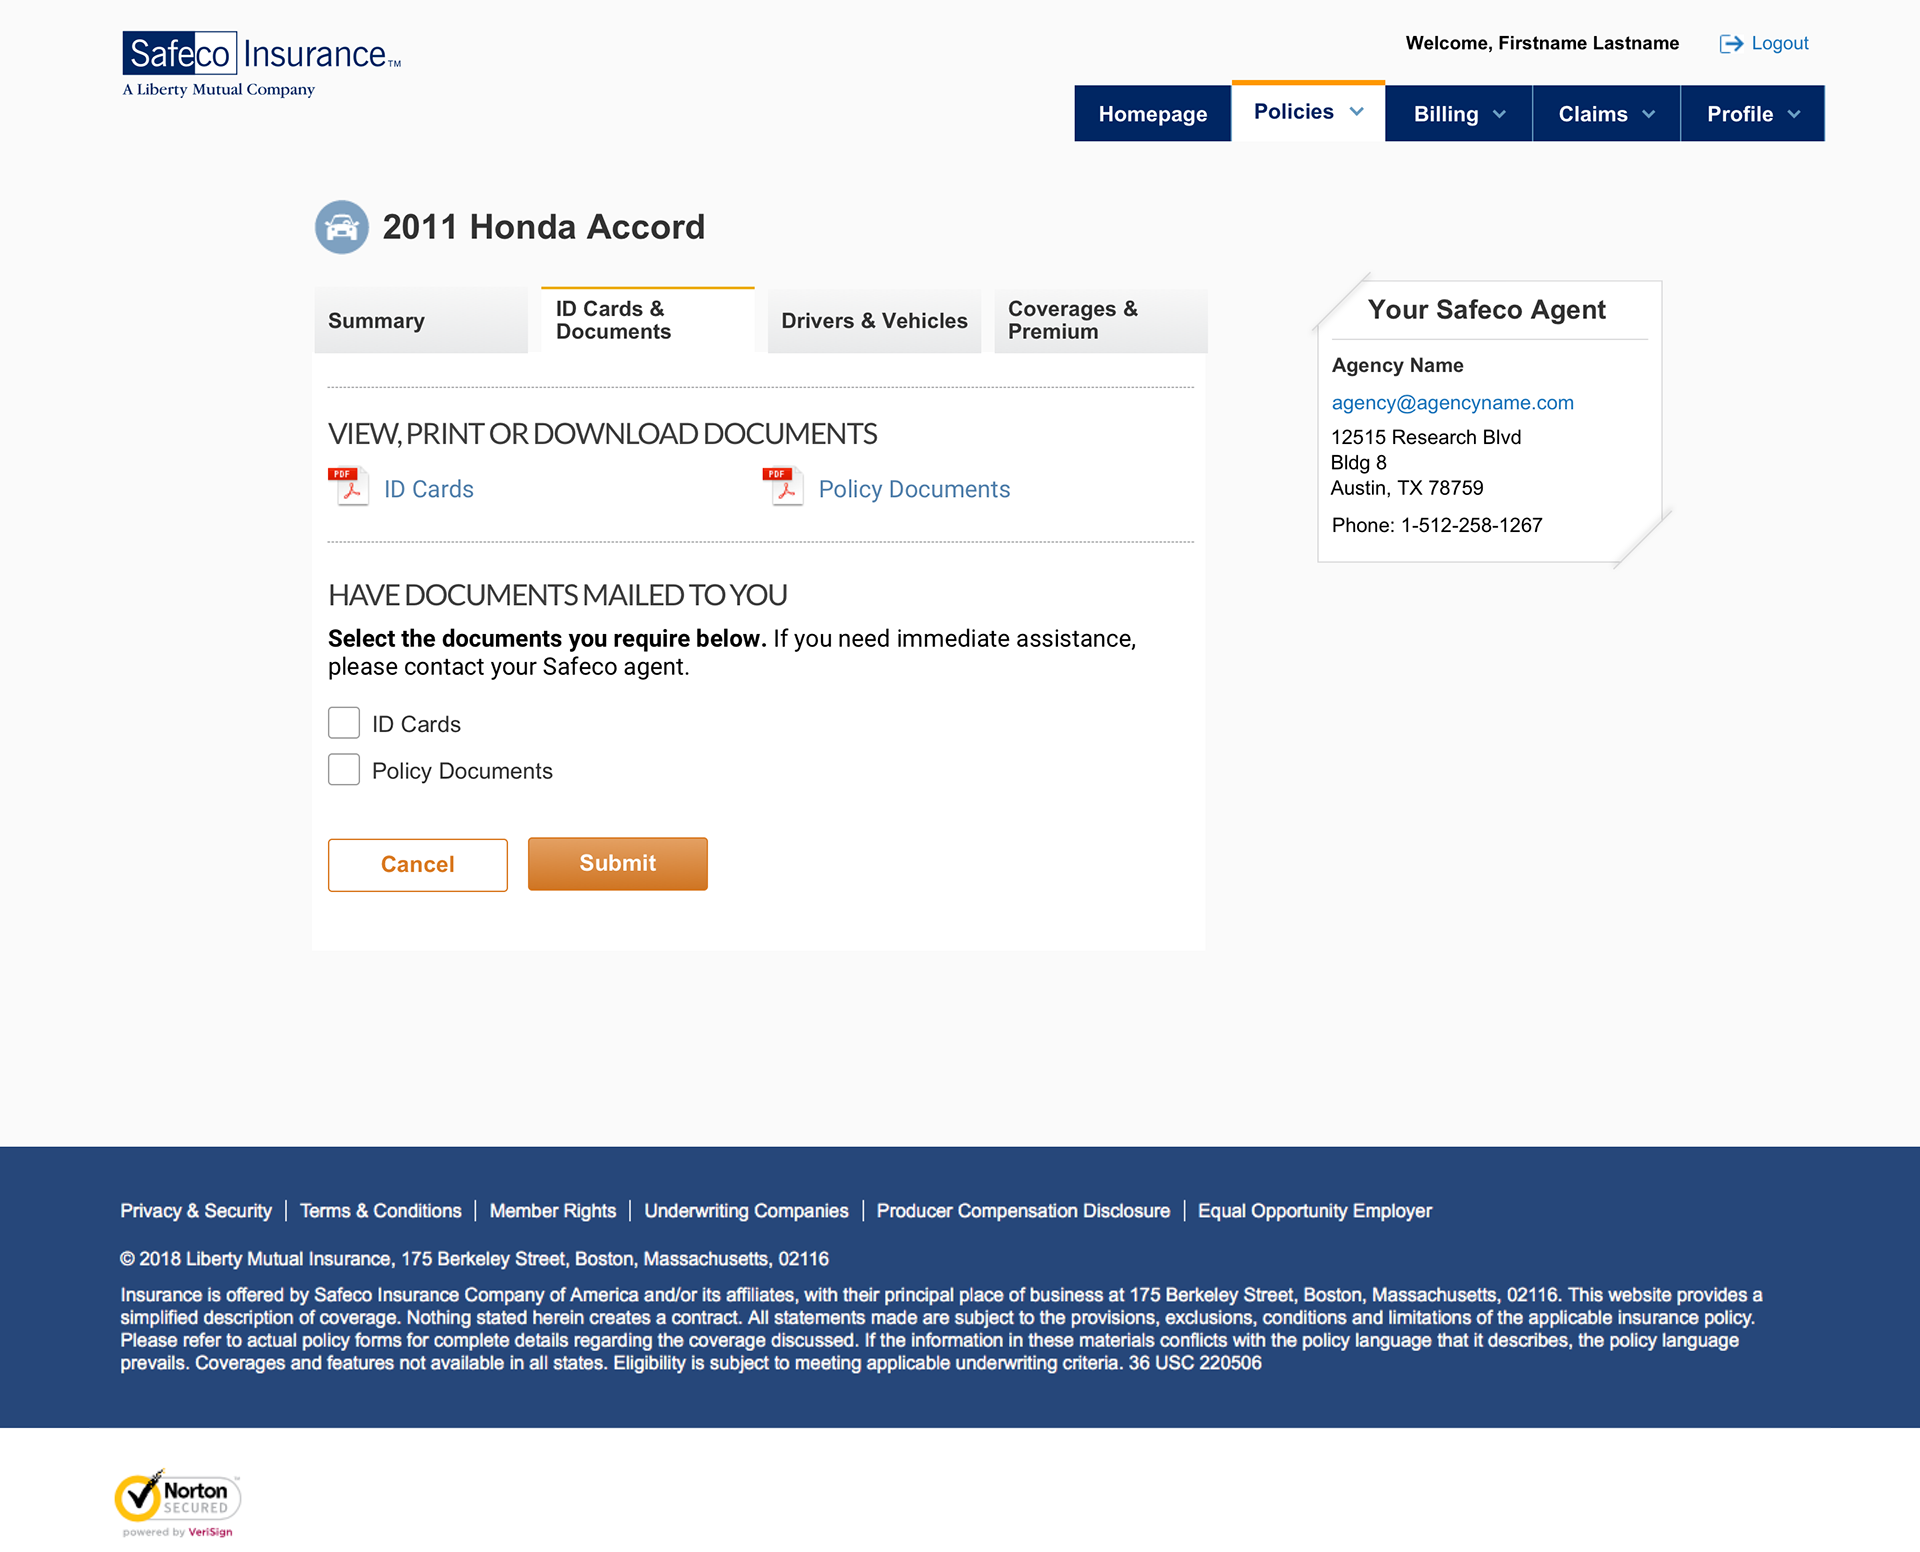Viewport: 1920px width, 1552px height.
Task: Open the Policy Documents download link
Action: (914, 489)
